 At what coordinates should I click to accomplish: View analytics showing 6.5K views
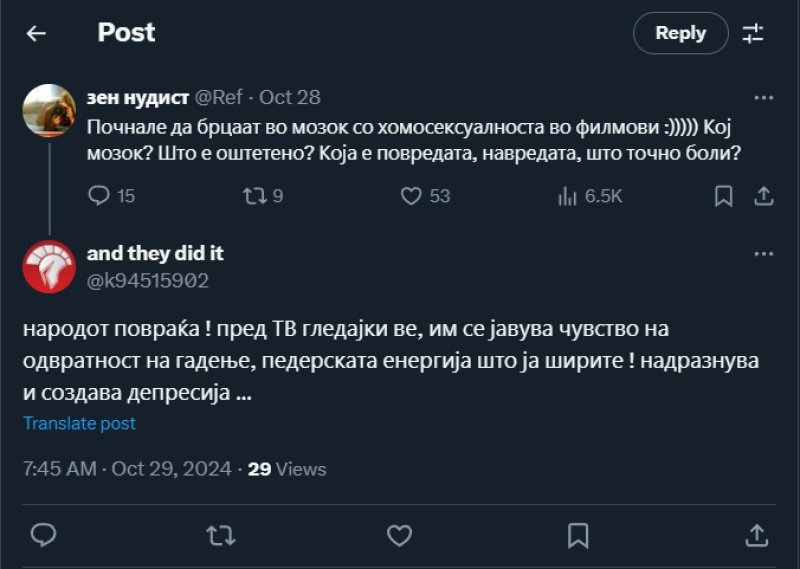pyautogui.click(x=567, y=196)
